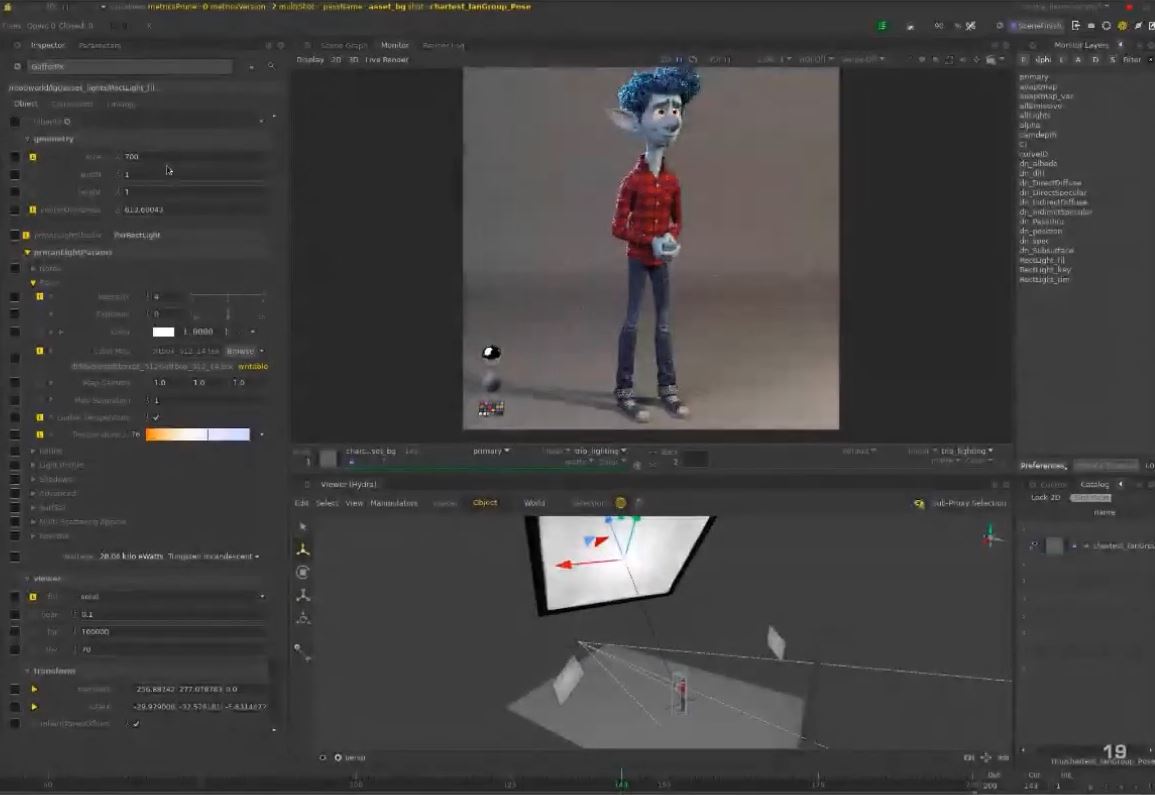This screenshot has width=1155, height=795.
Task: Open the primary dropdown below Monitor
Action: [x=491, y=451]
